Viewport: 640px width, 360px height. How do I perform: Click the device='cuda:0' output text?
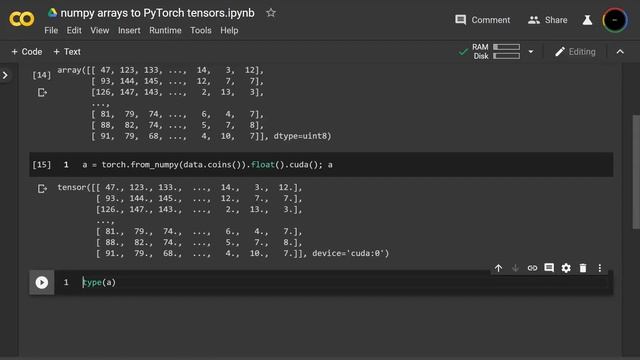pyautogui.click(x=350, y=253)
